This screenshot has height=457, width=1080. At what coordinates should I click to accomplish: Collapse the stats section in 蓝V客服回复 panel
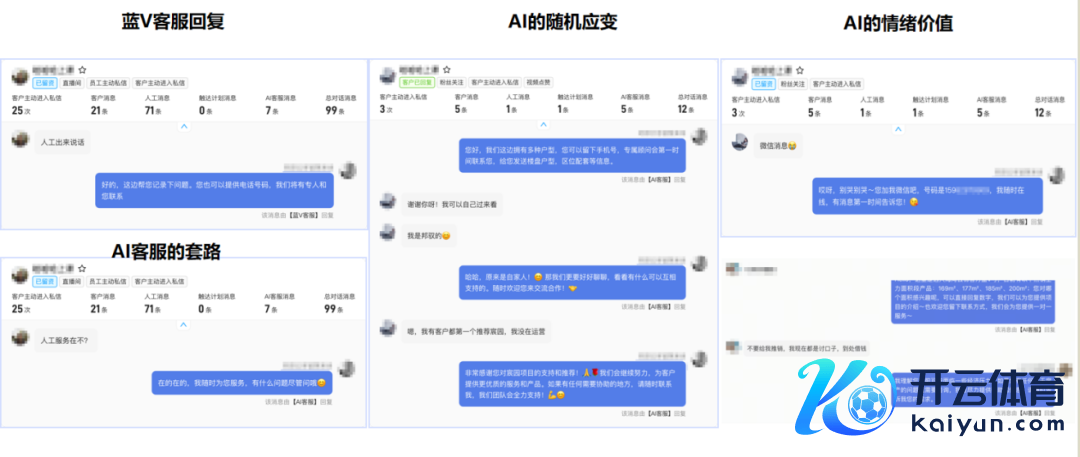click(183, 126)
